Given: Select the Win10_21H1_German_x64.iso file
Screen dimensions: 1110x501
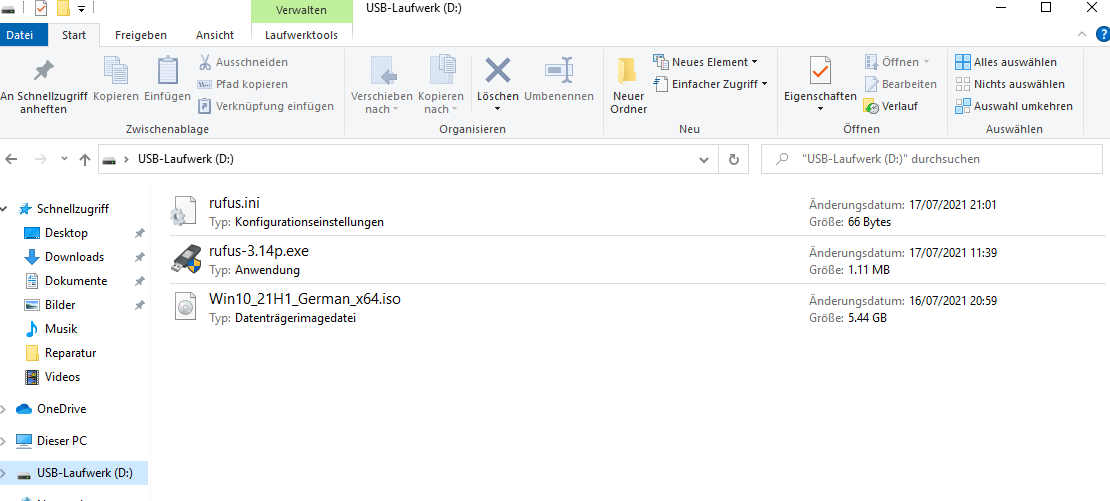Looking at the screenshot, I should coord(305,299).
